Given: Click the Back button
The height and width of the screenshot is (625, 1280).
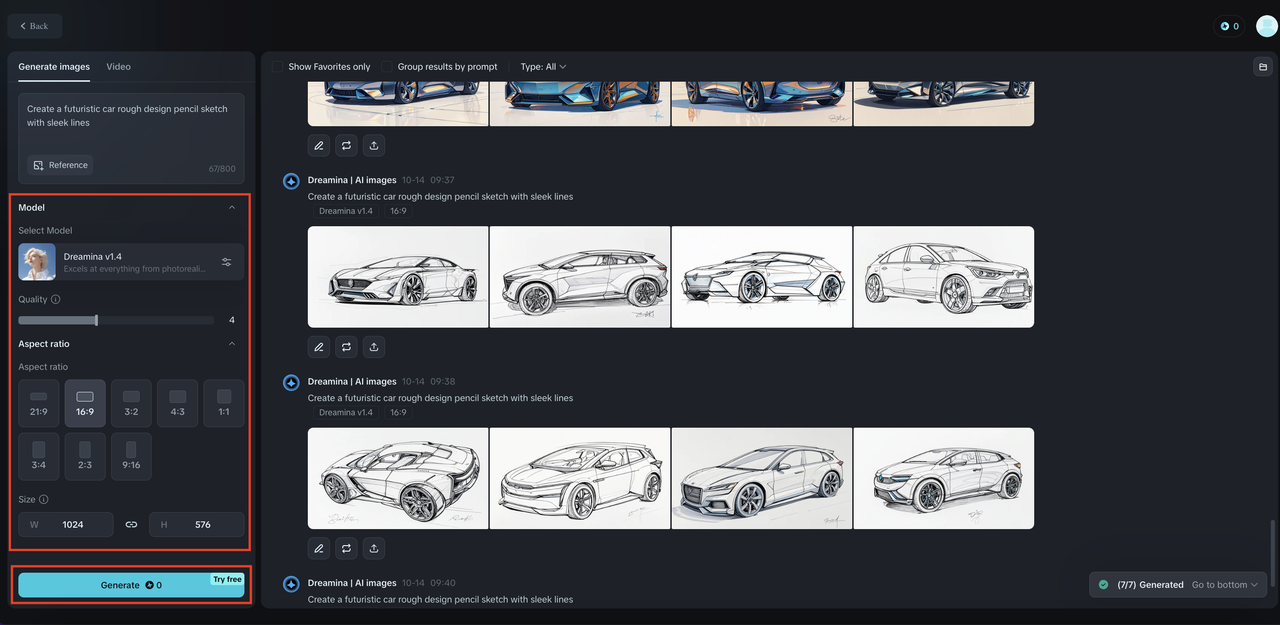Looking at the screenshot, I should 35,26.
